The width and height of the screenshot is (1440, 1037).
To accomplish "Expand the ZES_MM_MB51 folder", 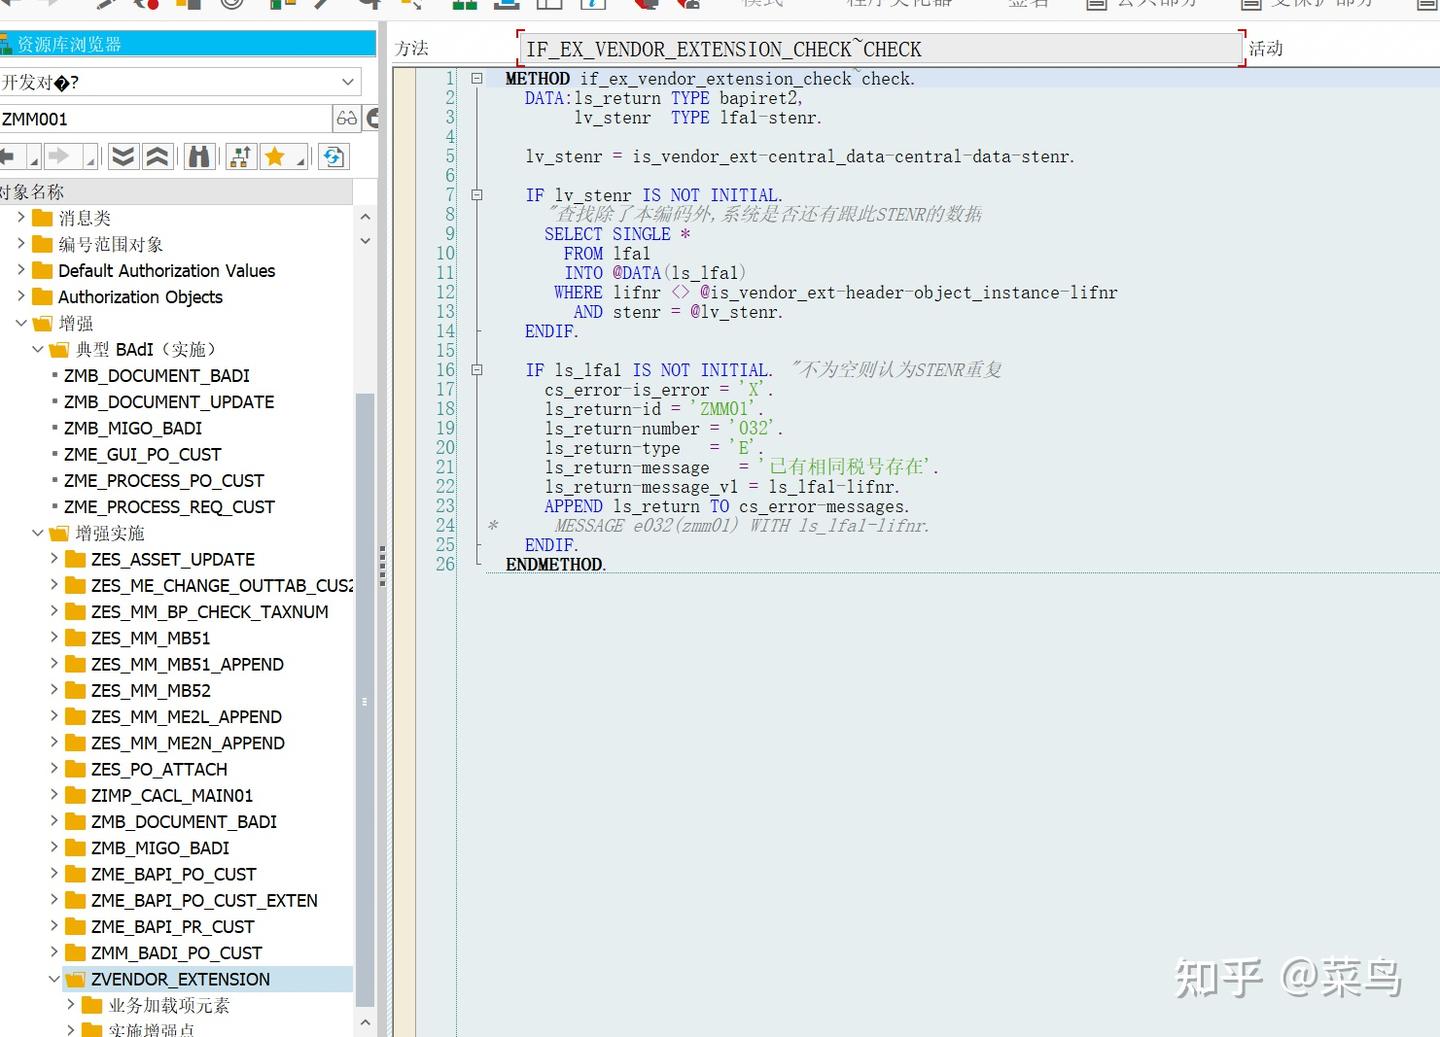I will point(54,638).
